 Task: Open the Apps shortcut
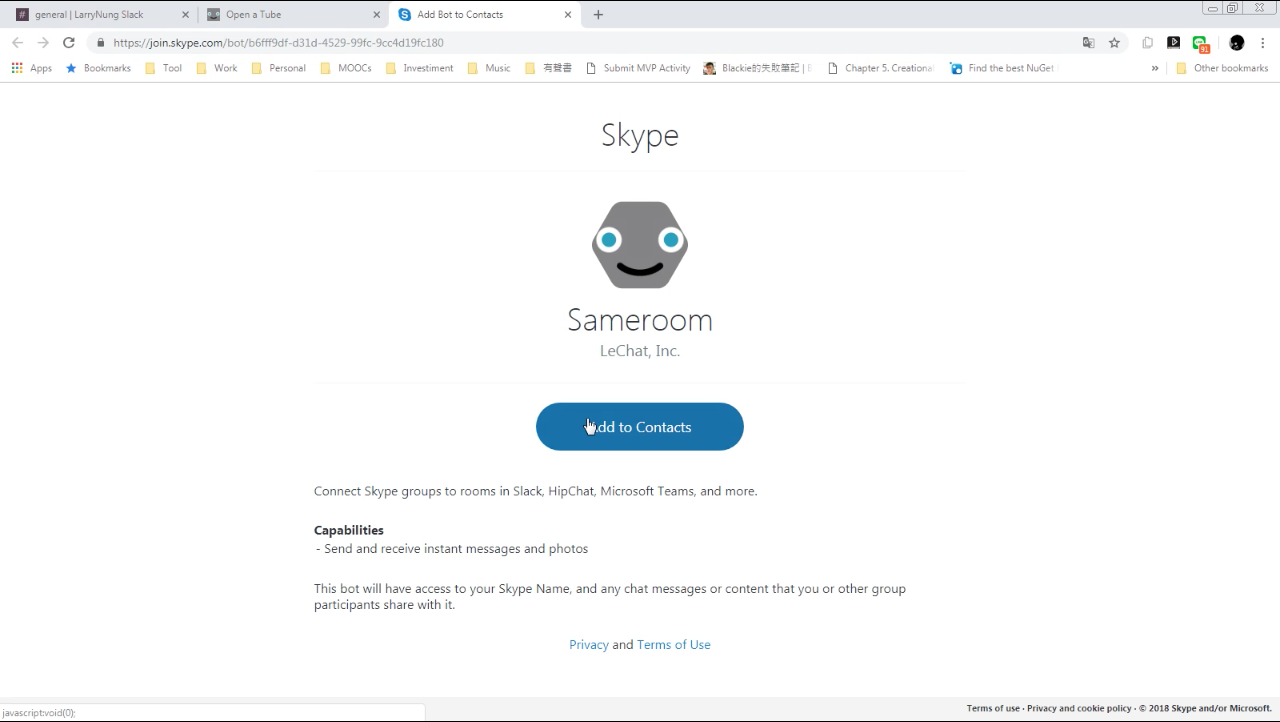point(32,68)
